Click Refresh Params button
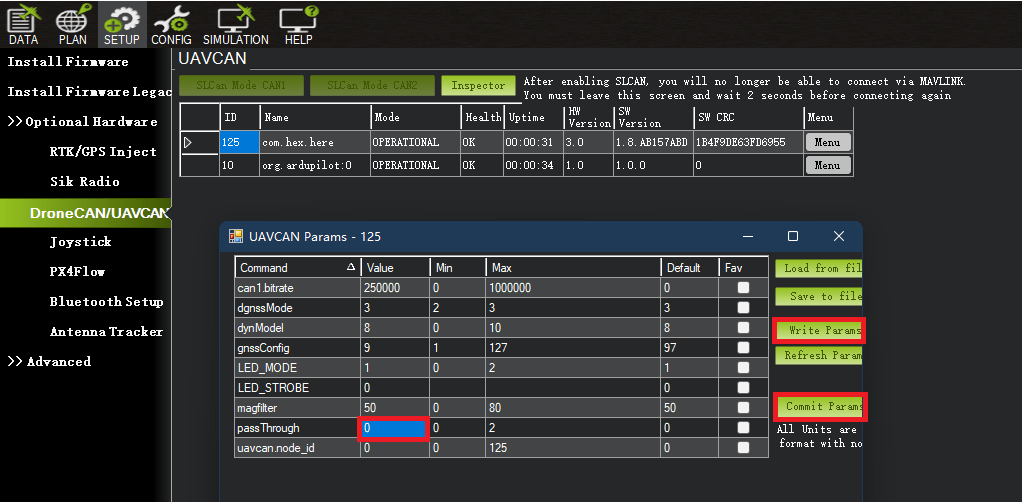The width and height of the screenshot is (1022, 502). pos(818,355)
